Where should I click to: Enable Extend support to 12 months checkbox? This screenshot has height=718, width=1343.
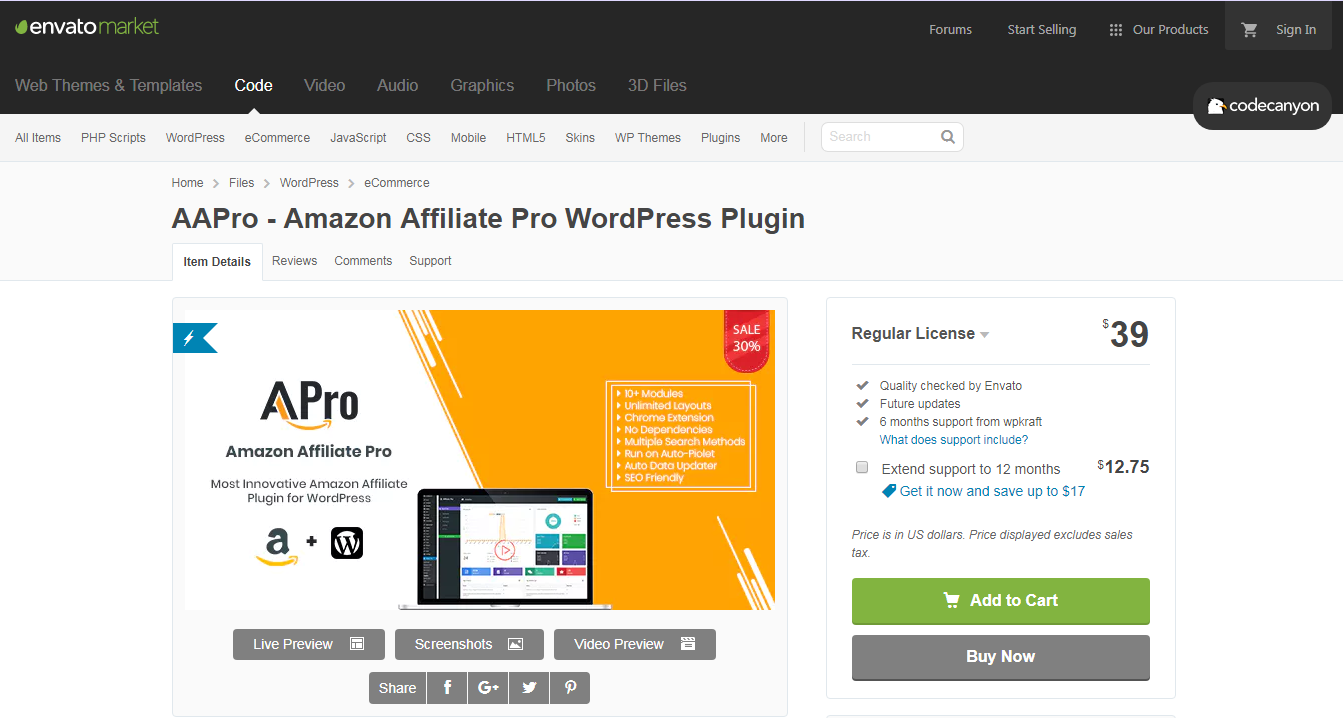pos(862,467)
